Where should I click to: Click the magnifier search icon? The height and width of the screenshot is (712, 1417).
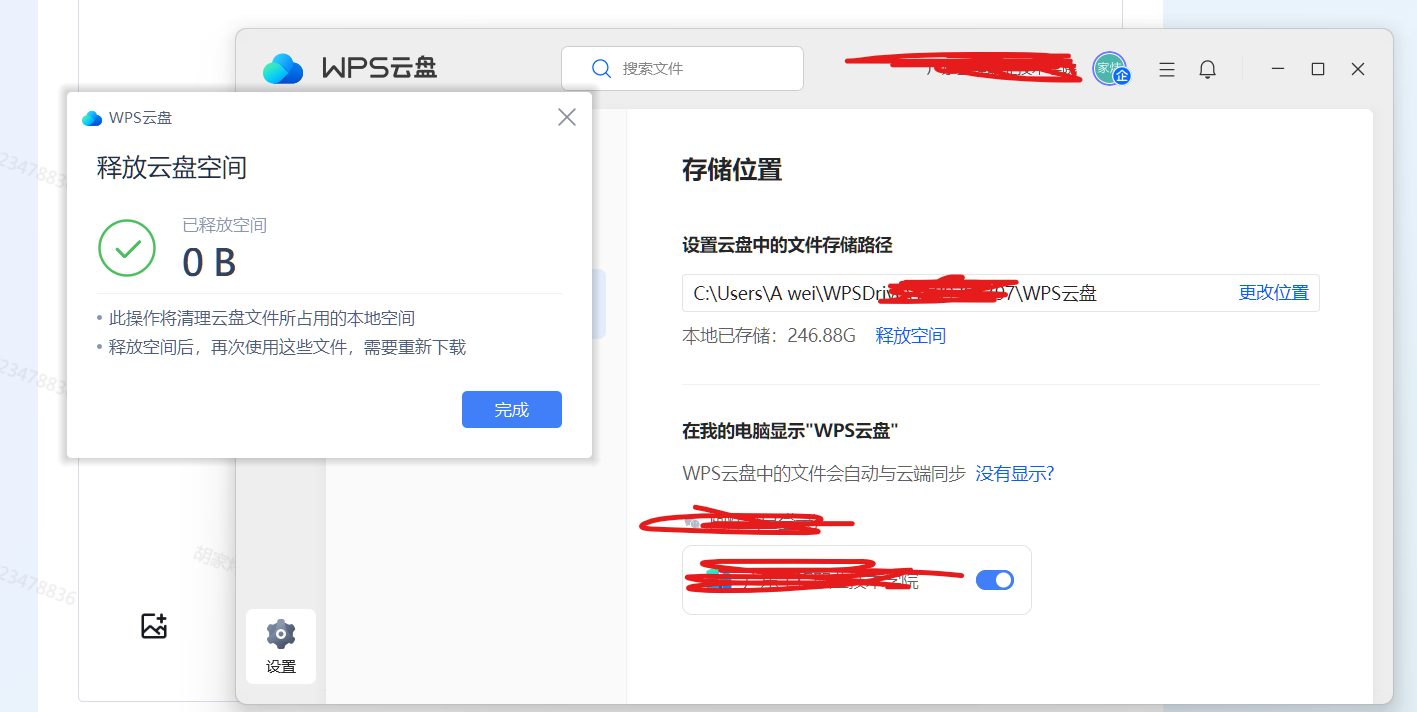coord(601,68)
